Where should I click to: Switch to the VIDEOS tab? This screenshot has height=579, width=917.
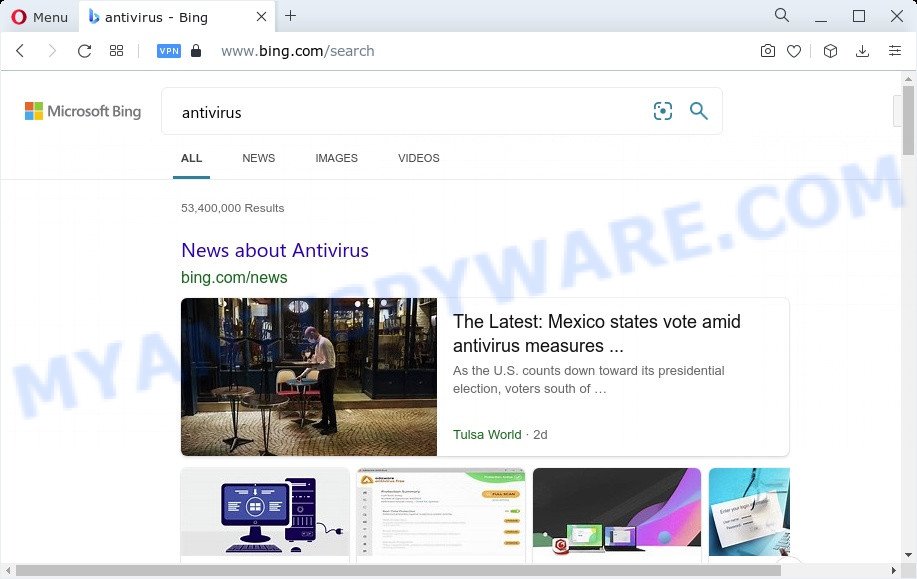419,158
